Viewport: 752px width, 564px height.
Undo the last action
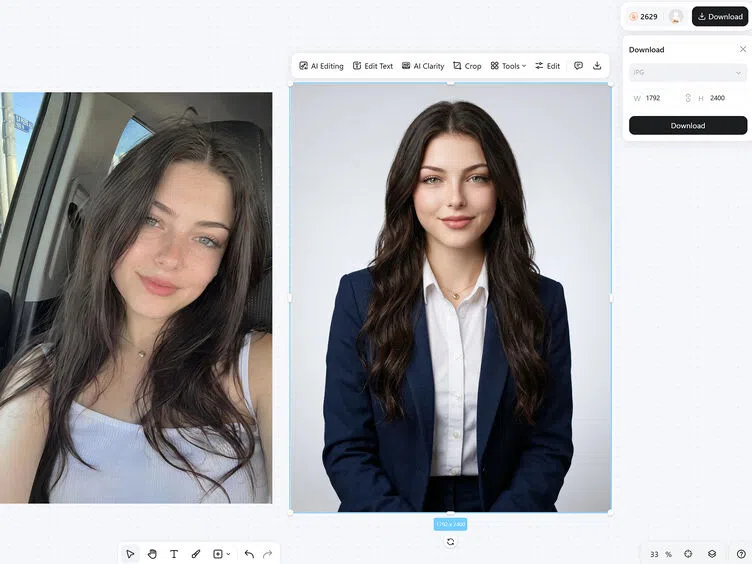click(249, 554)
